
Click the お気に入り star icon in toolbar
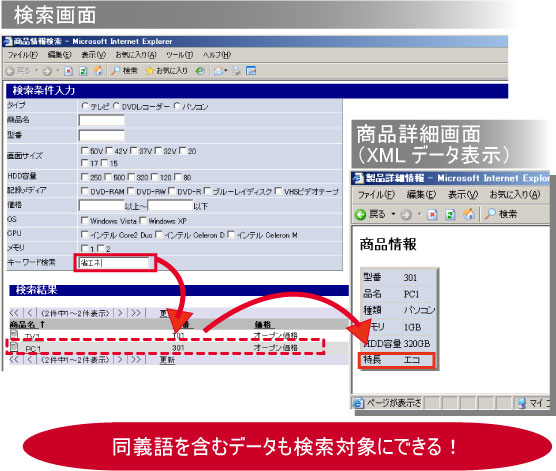point(150,71)
